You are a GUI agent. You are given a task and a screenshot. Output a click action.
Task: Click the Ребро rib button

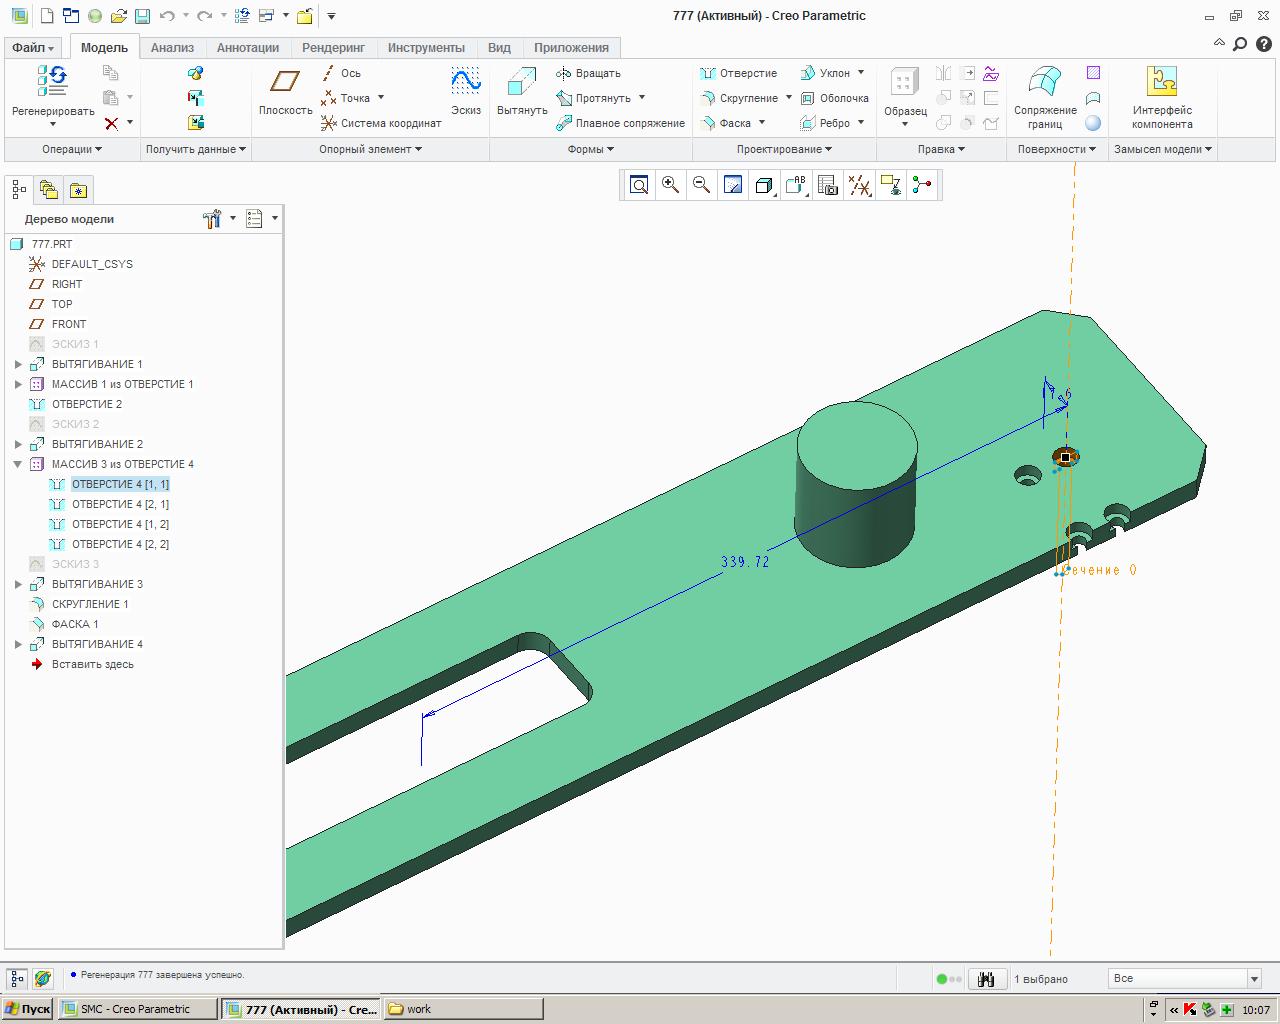coord(825,123)
